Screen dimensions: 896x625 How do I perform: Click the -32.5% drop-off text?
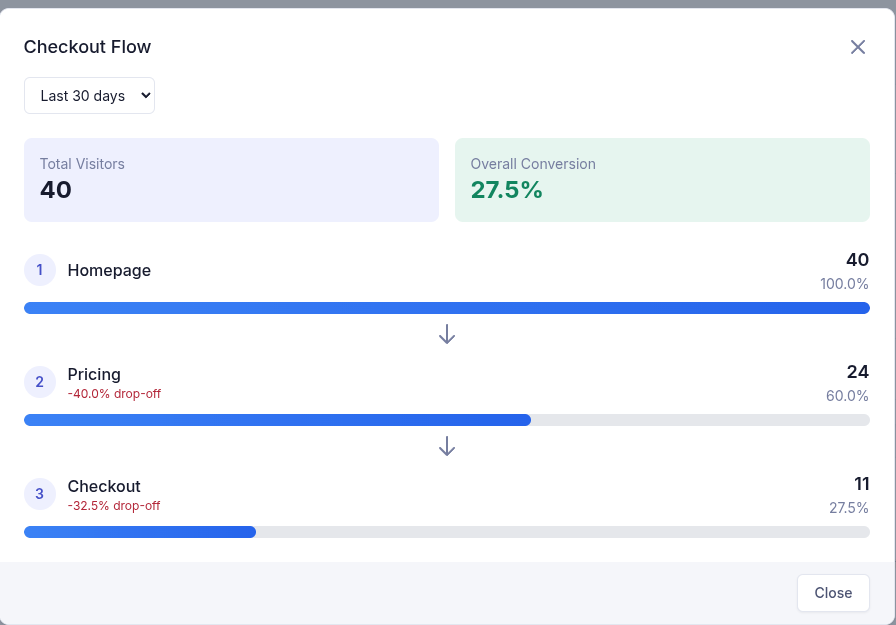114,506
